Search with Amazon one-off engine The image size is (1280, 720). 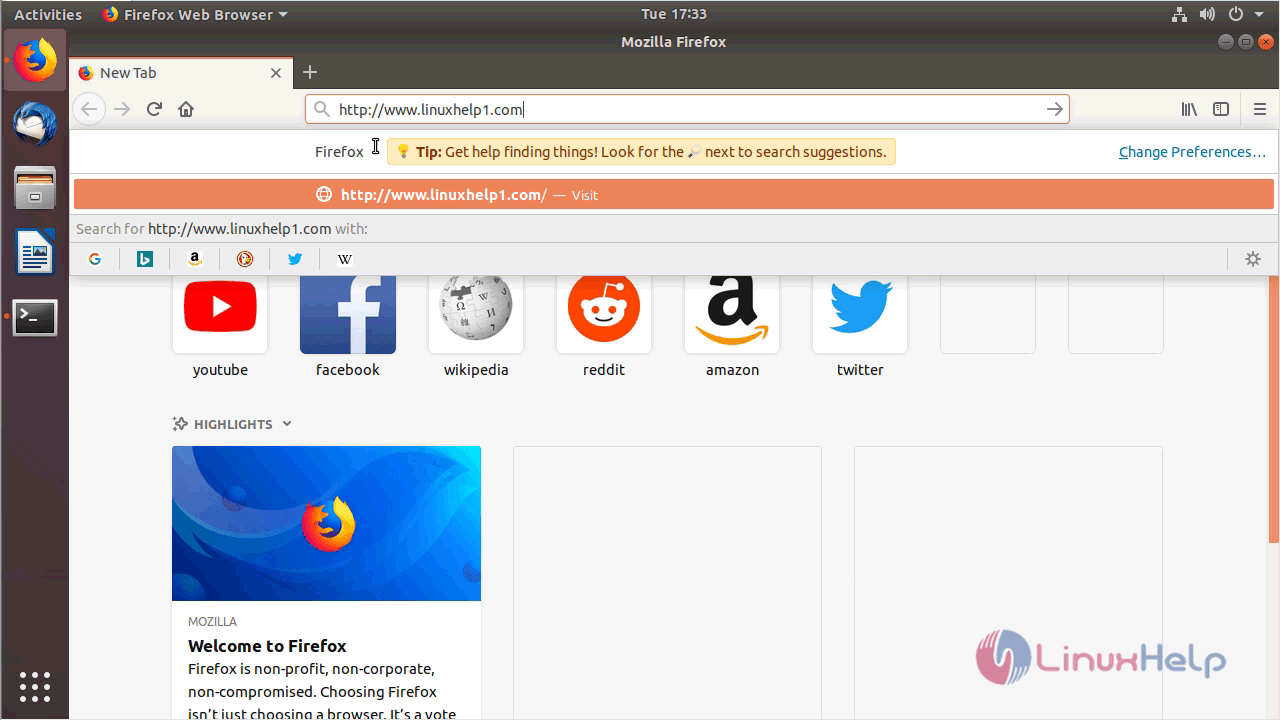[x=195, y=259]
